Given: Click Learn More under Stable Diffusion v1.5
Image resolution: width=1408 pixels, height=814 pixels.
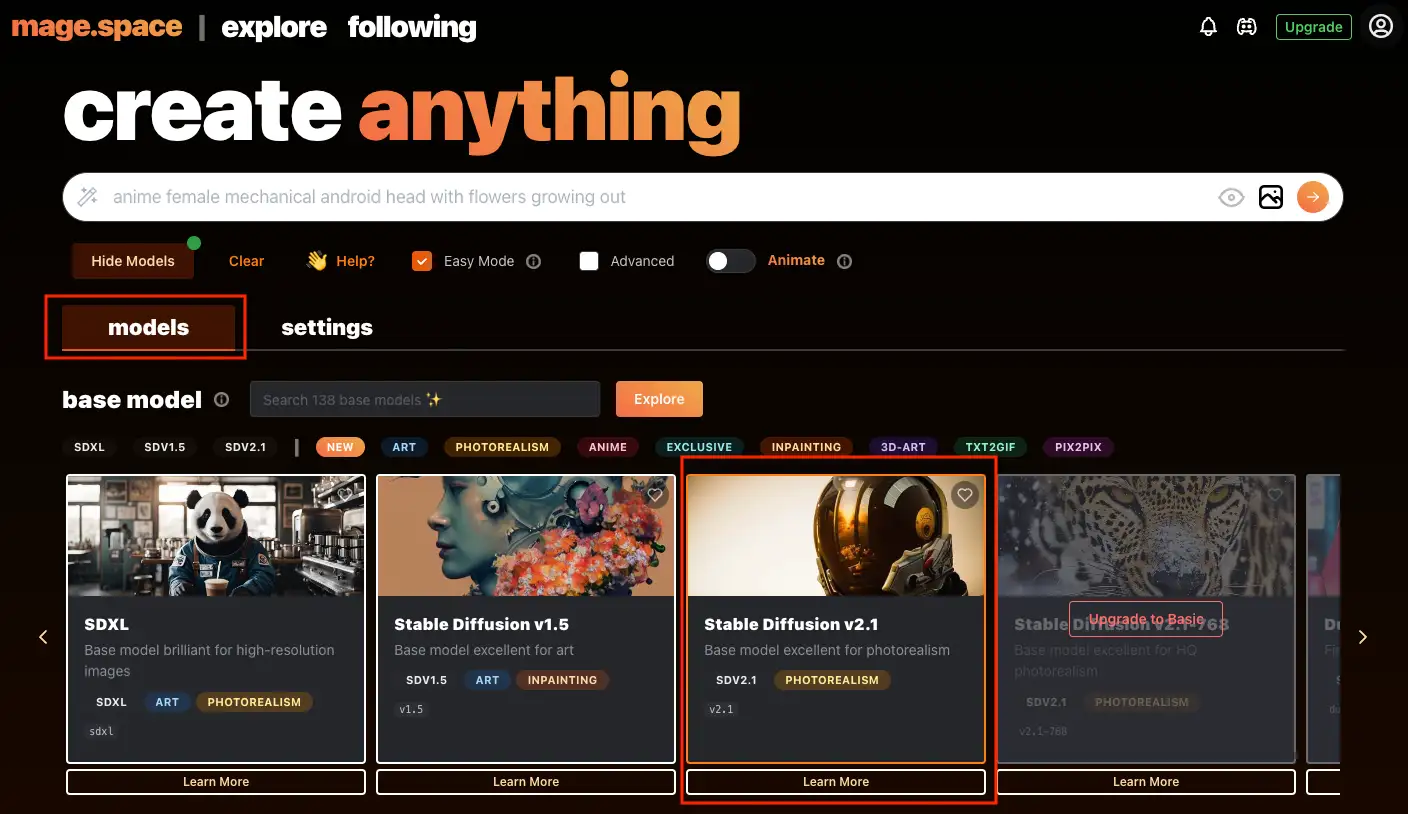Looking at the screenshot, I should pyautogui.click(x=526, y=782).
